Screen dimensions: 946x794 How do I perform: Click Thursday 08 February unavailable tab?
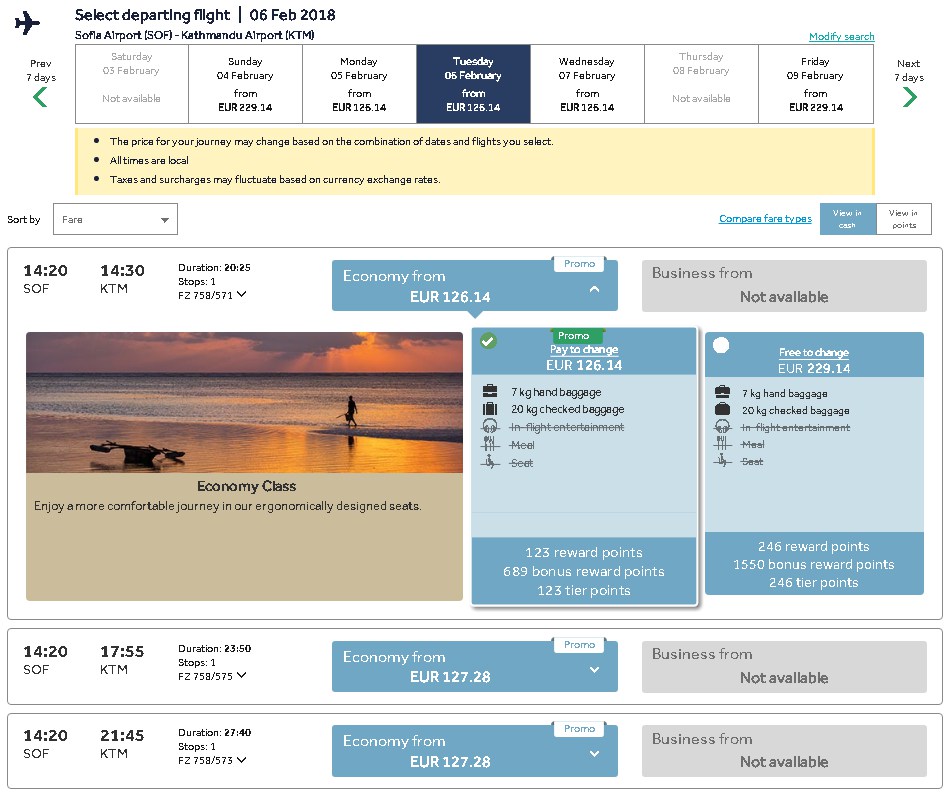coord(701,84)
